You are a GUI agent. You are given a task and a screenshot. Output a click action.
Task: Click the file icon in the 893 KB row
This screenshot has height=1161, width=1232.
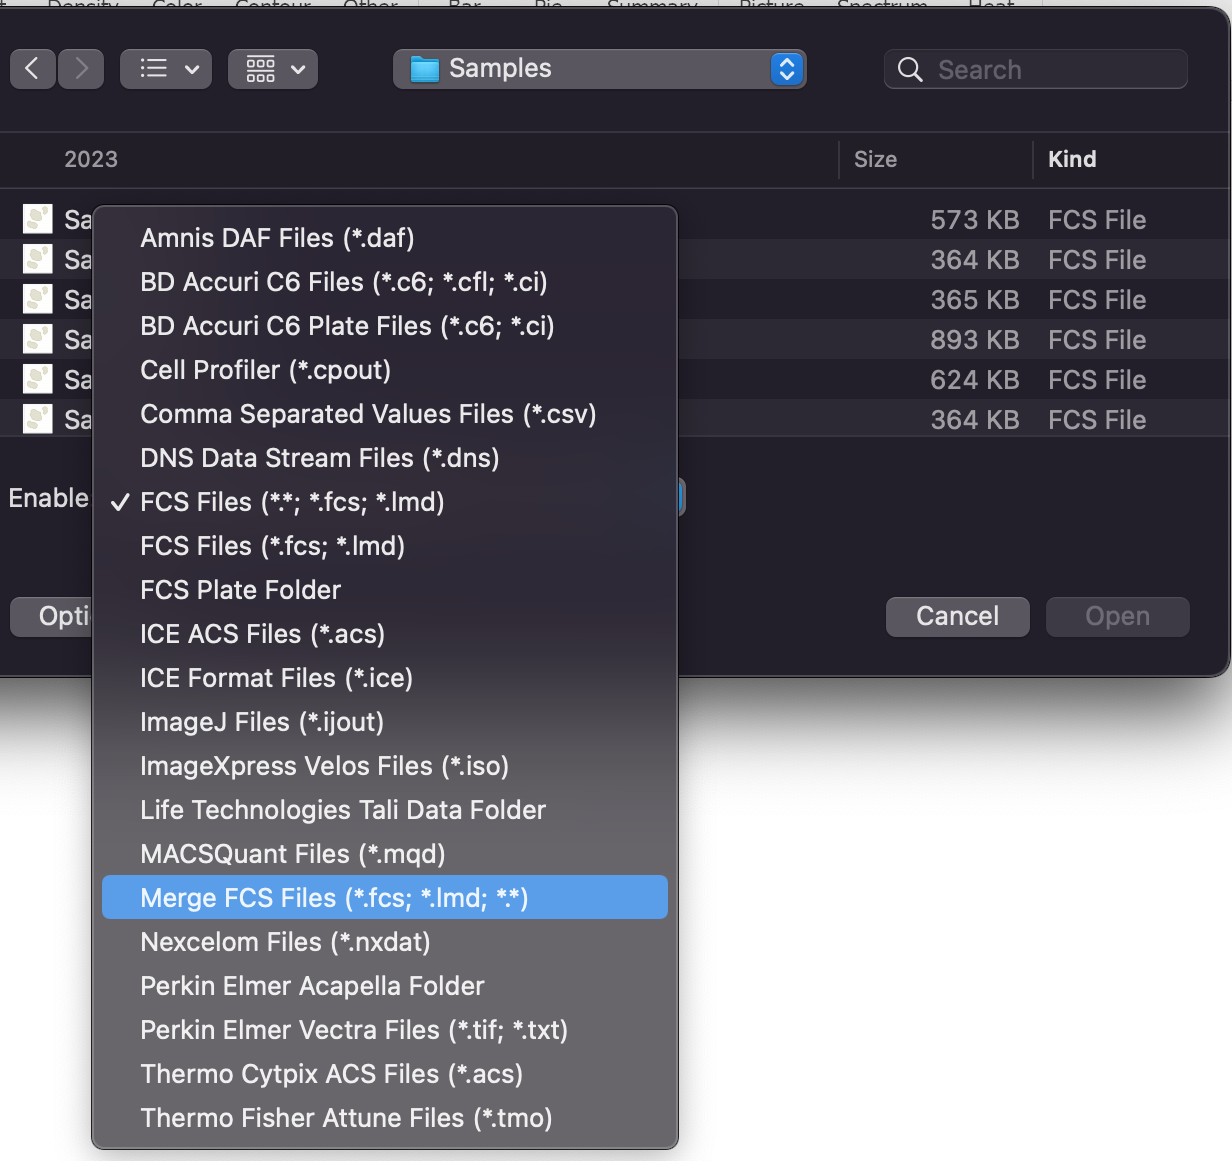[38, 339]
